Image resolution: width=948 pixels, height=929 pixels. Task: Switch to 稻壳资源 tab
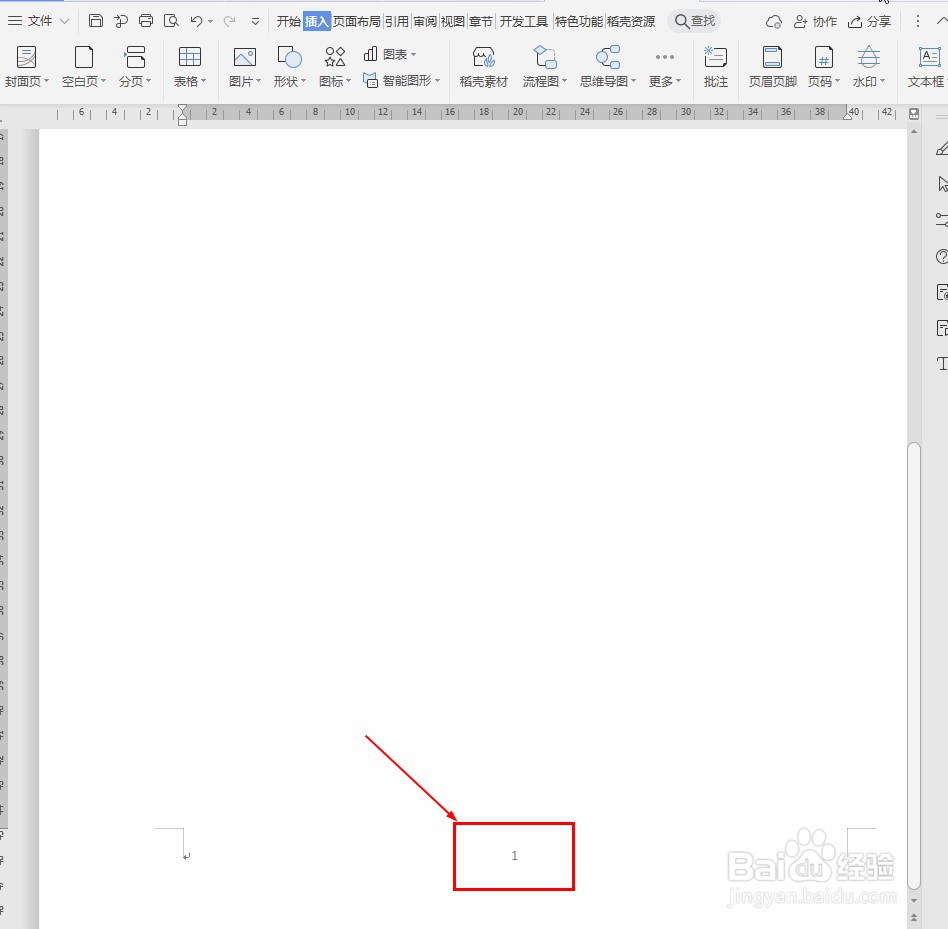[631, 22]
